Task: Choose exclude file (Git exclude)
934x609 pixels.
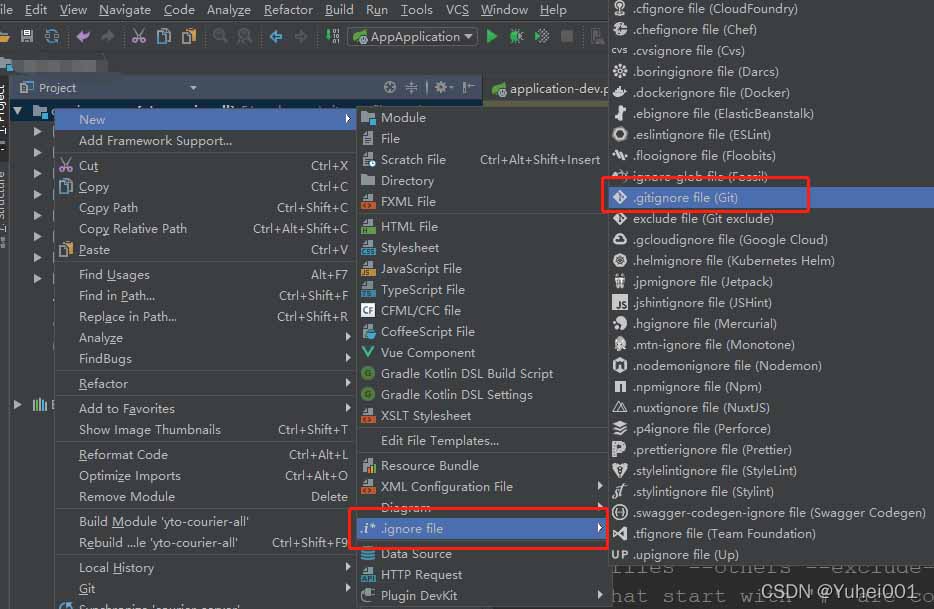Action: click(x=771, y=219)
